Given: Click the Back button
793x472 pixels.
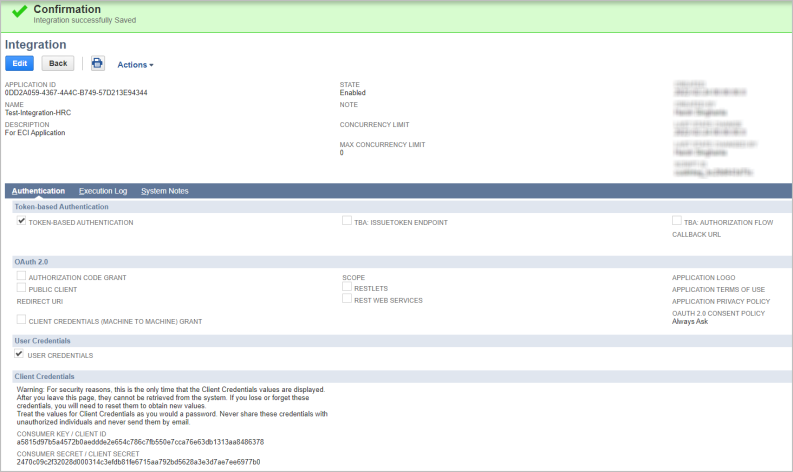Looking at the screenshot, I should (58, 63).
